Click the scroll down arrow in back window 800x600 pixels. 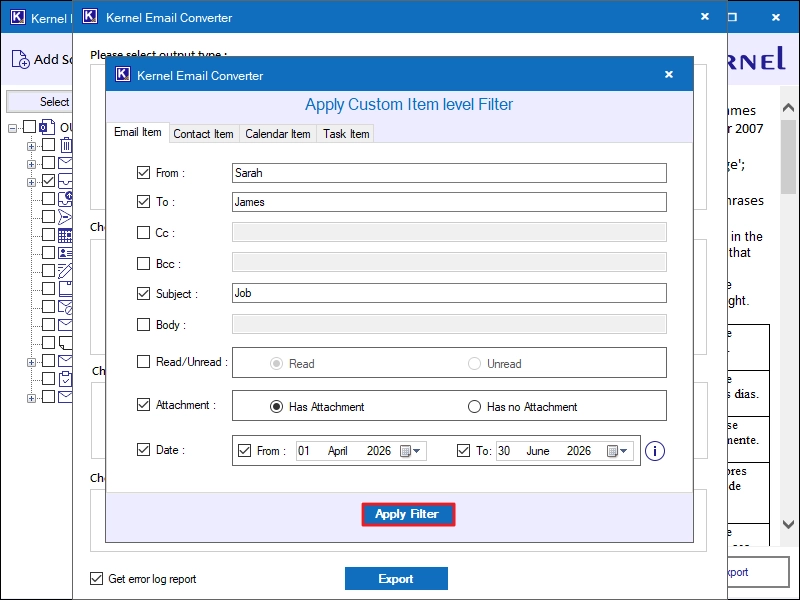788,524
